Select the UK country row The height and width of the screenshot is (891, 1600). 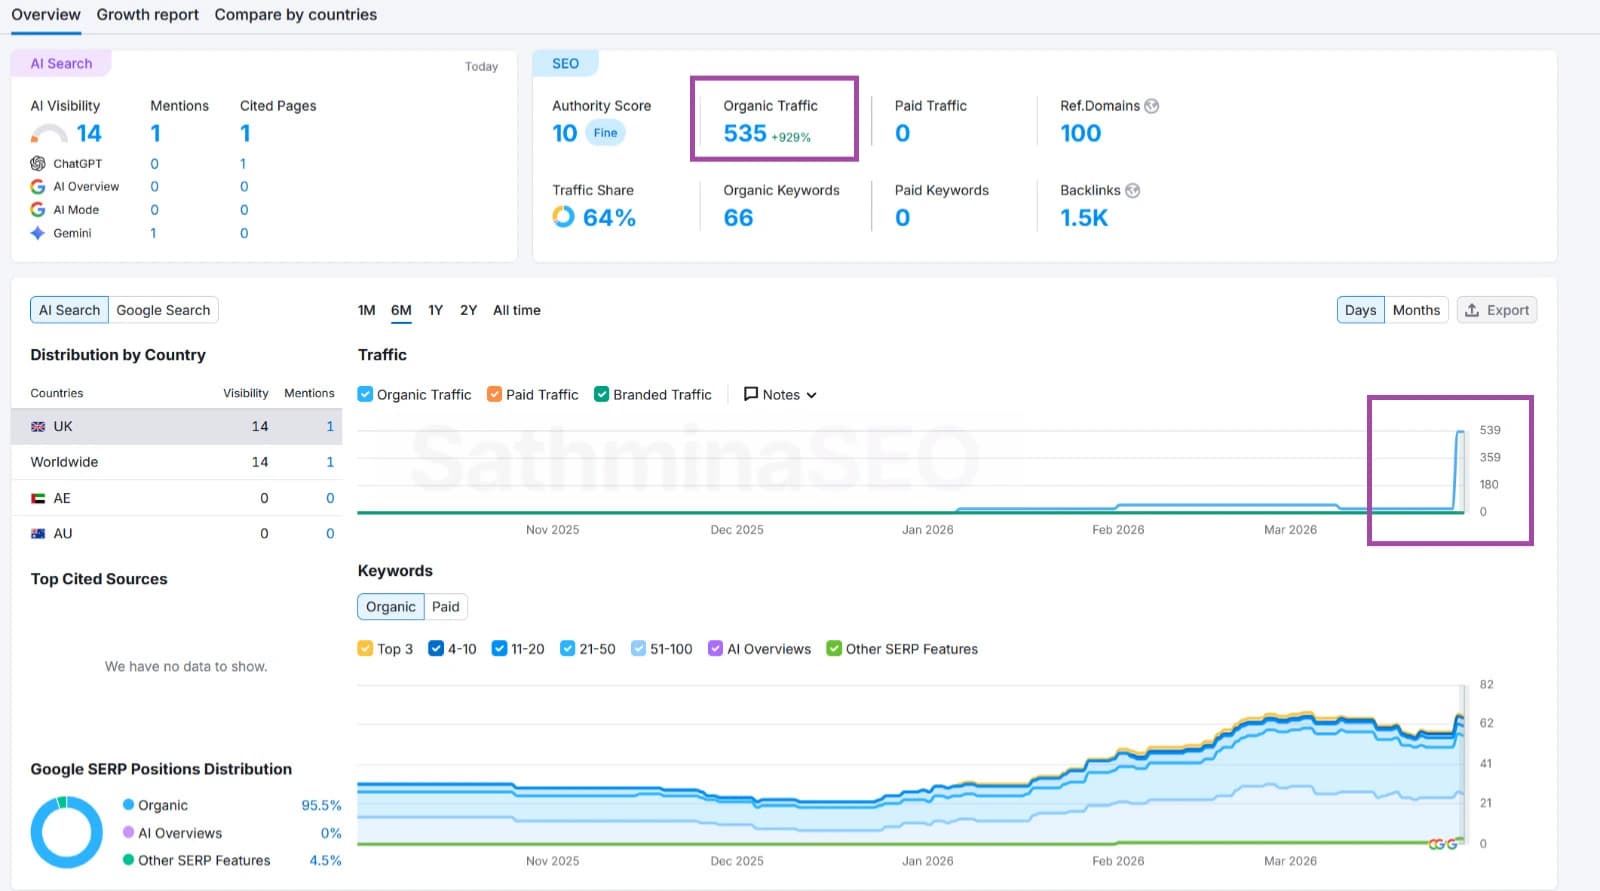coord(176,426)
